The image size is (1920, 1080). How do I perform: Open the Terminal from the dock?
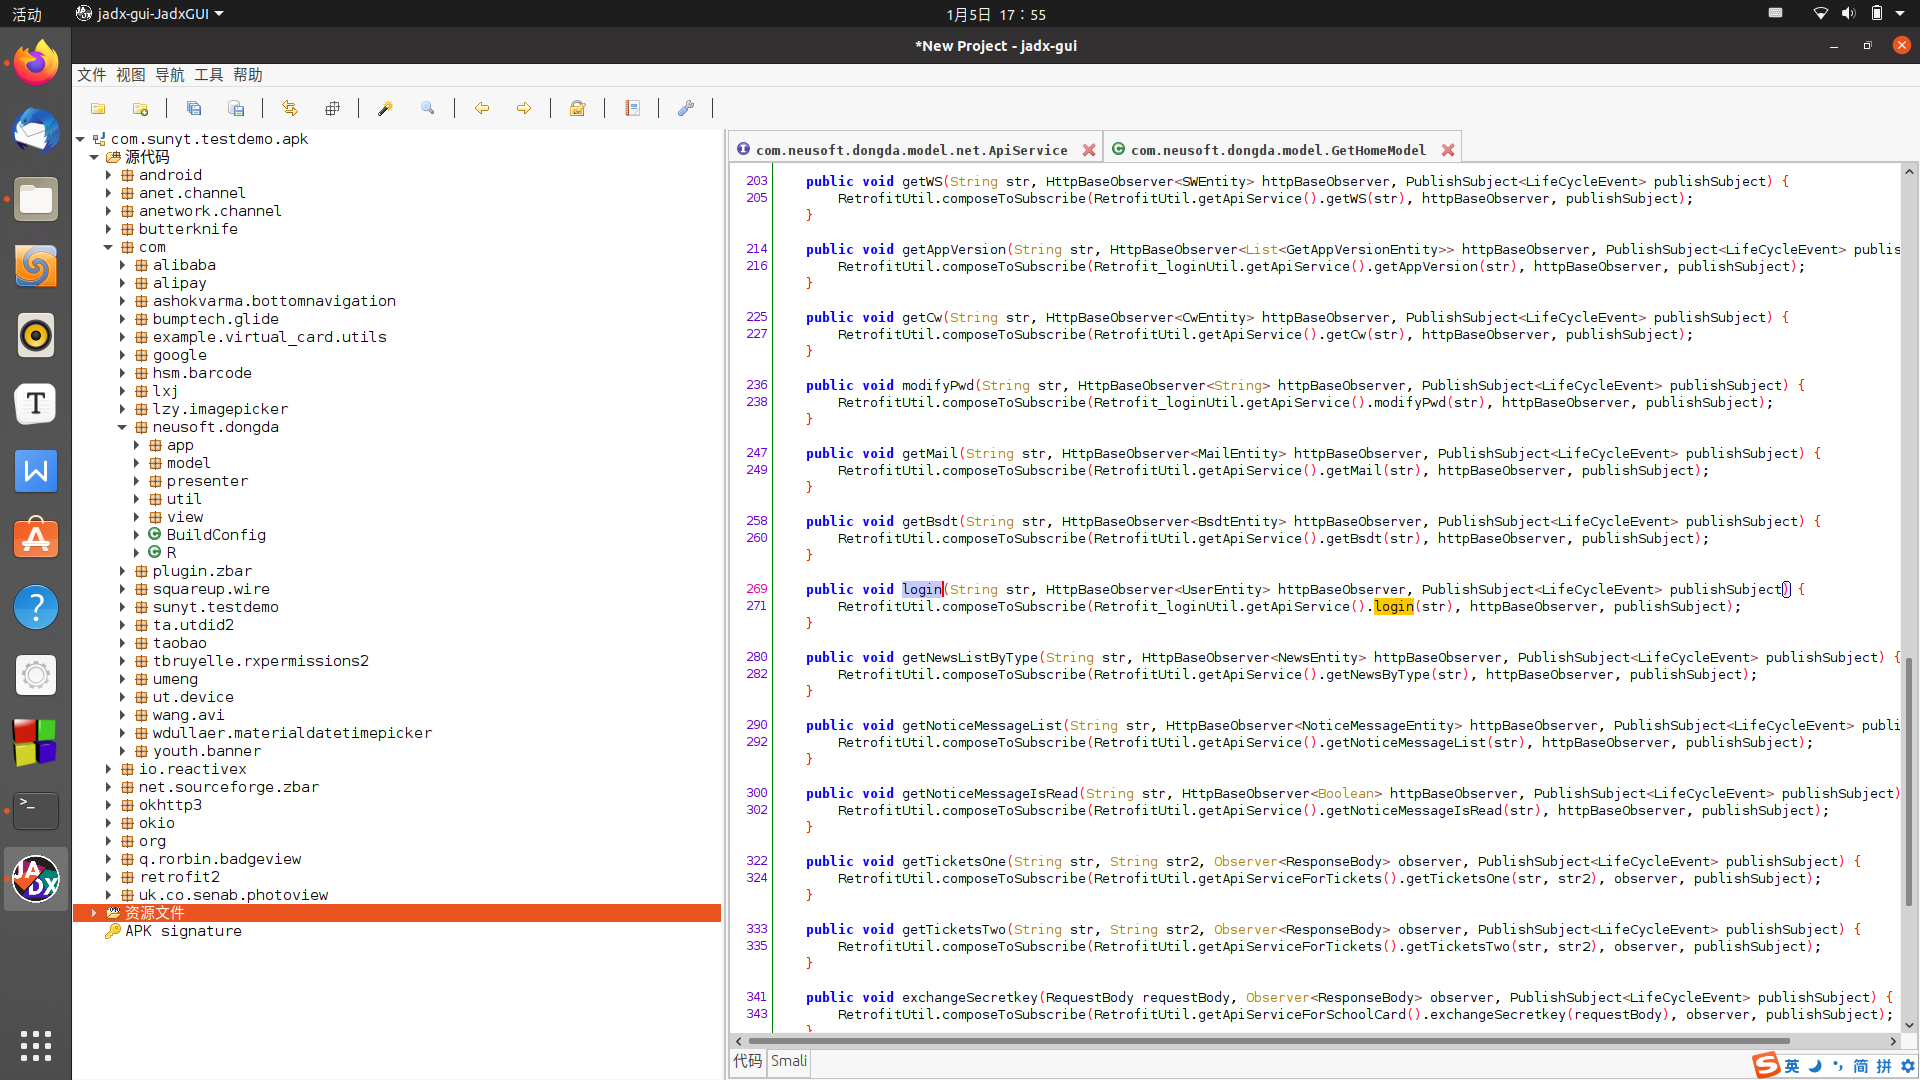click(x=36, y=811)
